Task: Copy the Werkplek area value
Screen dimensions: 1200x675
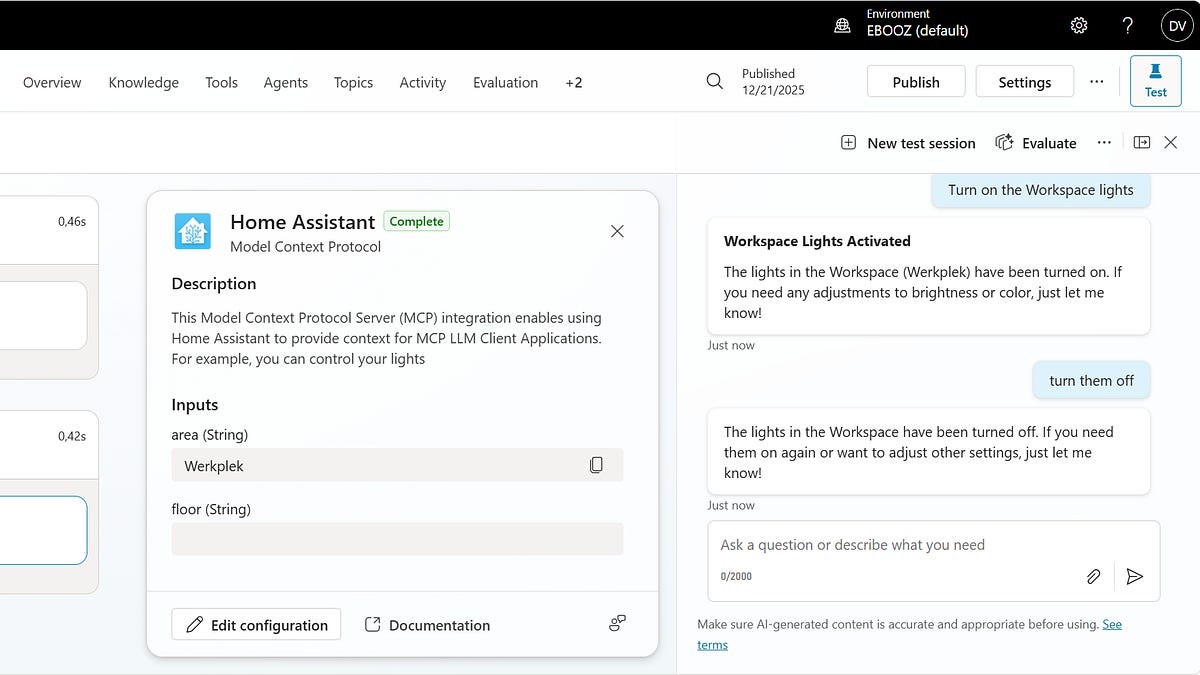Action: tap(596, 465)
